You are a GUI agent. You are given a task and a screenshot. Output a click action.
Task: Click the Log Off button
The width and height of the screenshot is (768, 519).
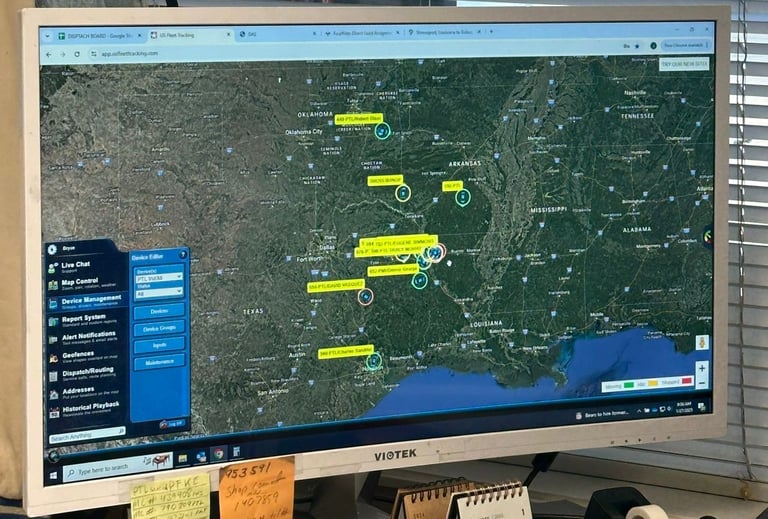tap(171, 424)
